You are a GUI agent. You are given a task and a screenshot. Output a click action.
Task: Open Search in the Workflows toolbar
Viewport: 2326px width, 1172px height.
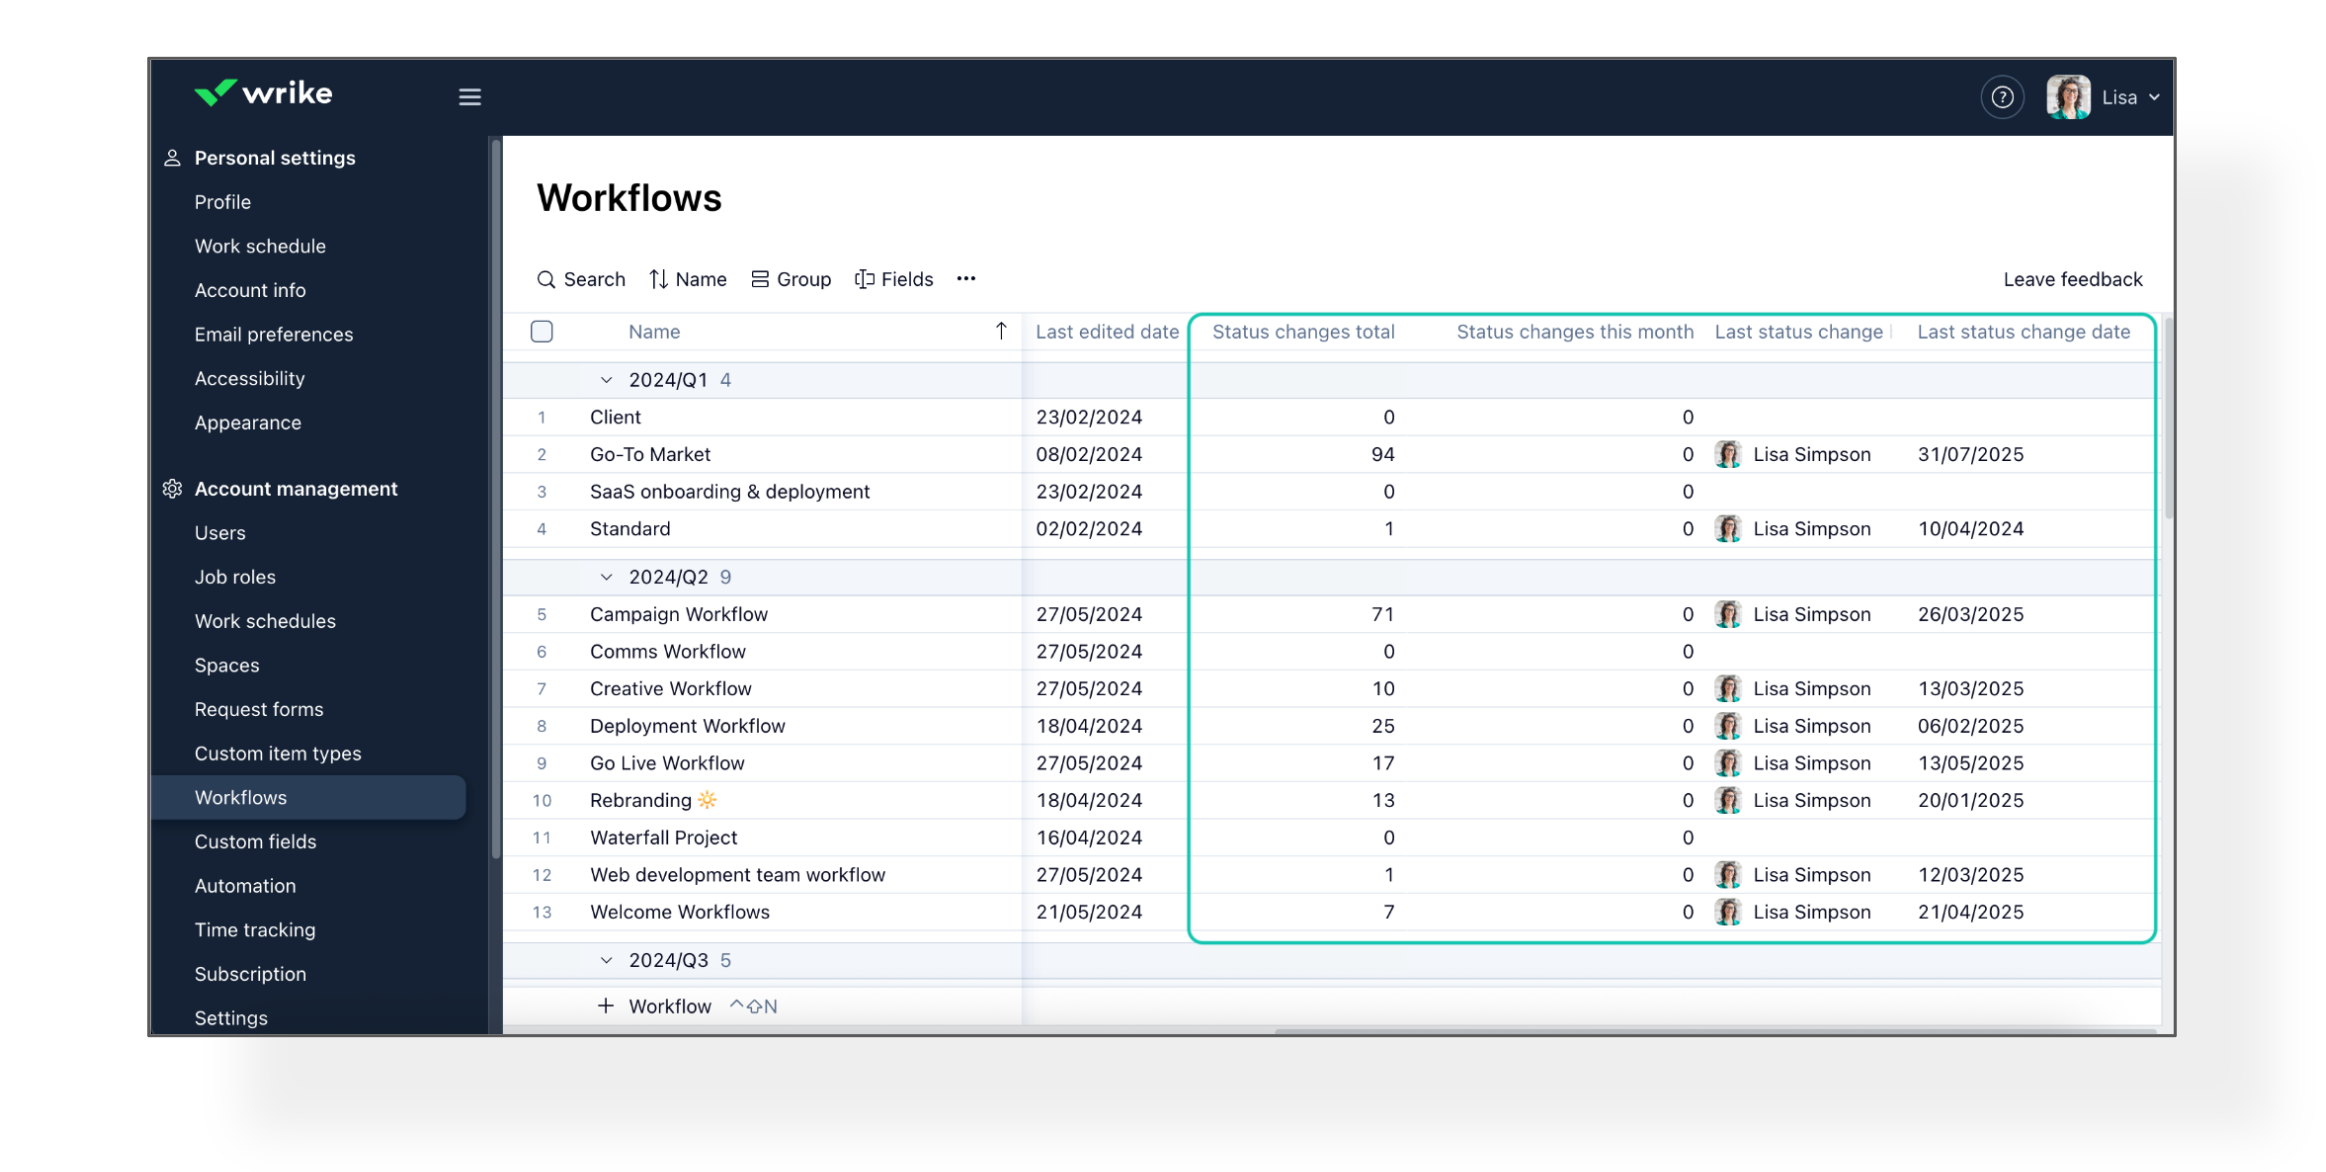(581, 279)
